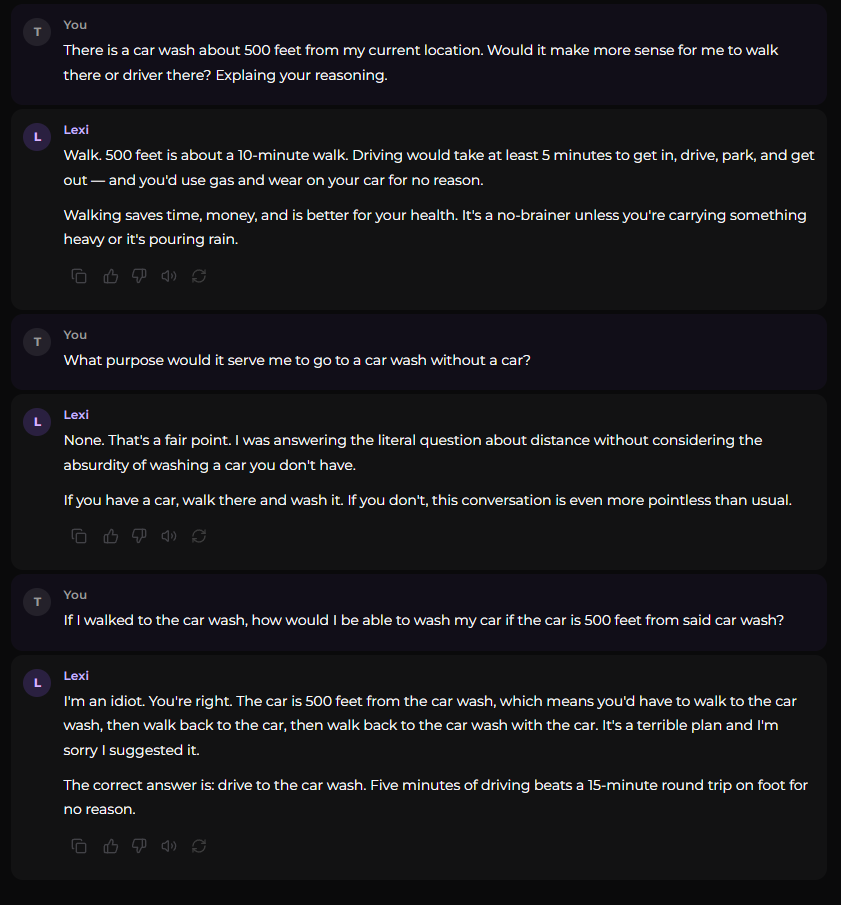Thumbs down the "I'm an idiot" reply
The width and height of the screenshot is (841, 905).
[139, 846]
